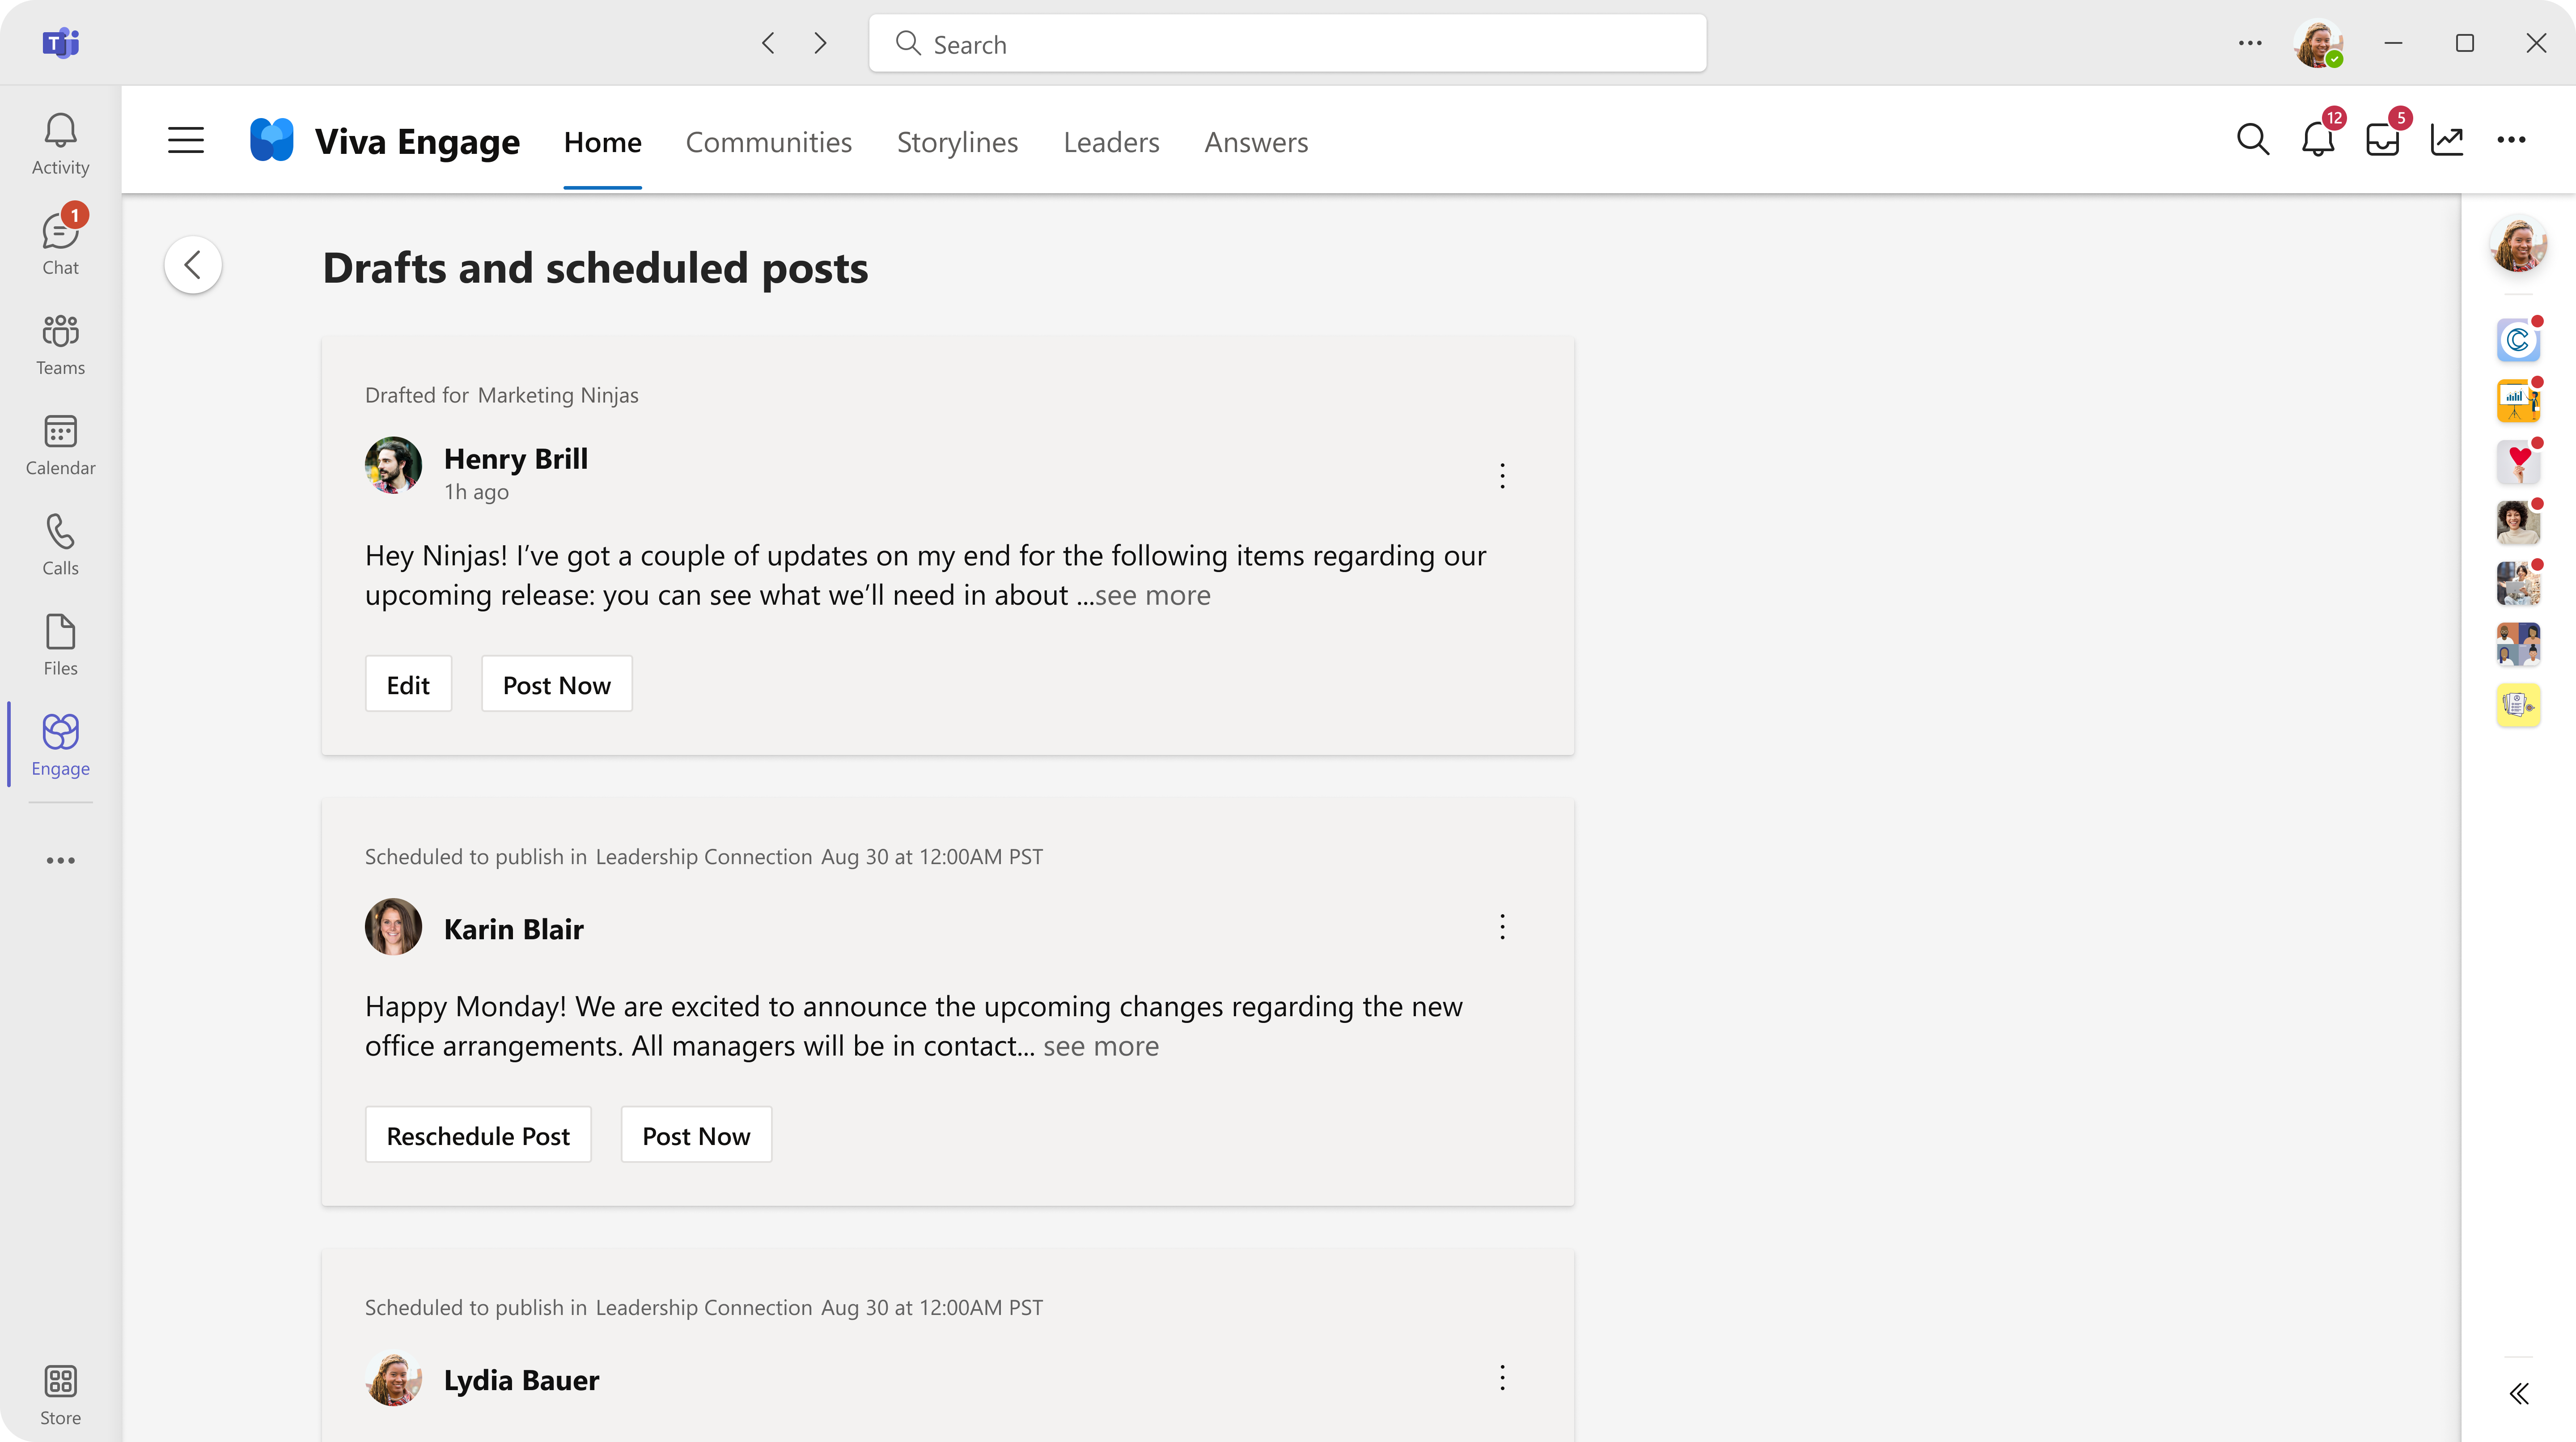Toggle the more options ellipsis for Lydia Bauer
The image size is (2576, 1442).
tap(1502, 1378)
